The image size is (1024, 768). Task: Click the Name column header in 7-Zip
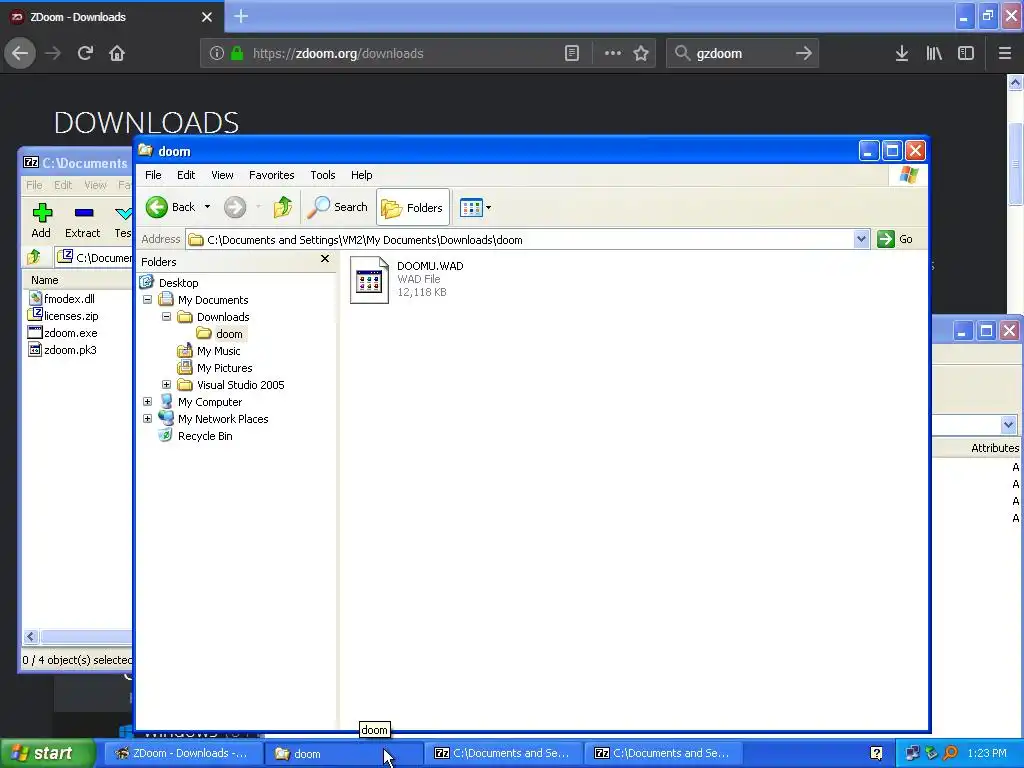[78, 280]
